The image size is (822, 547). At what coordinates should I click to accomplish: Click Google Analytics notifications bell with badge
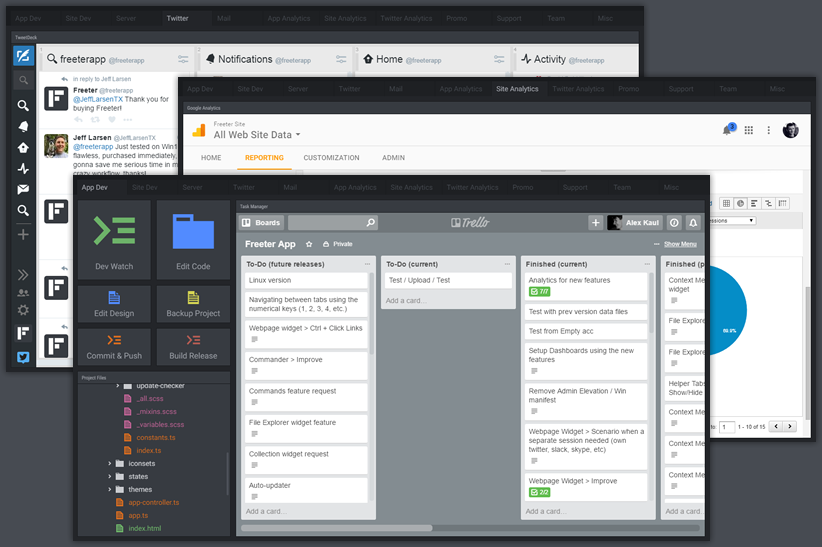click(728, 130)
